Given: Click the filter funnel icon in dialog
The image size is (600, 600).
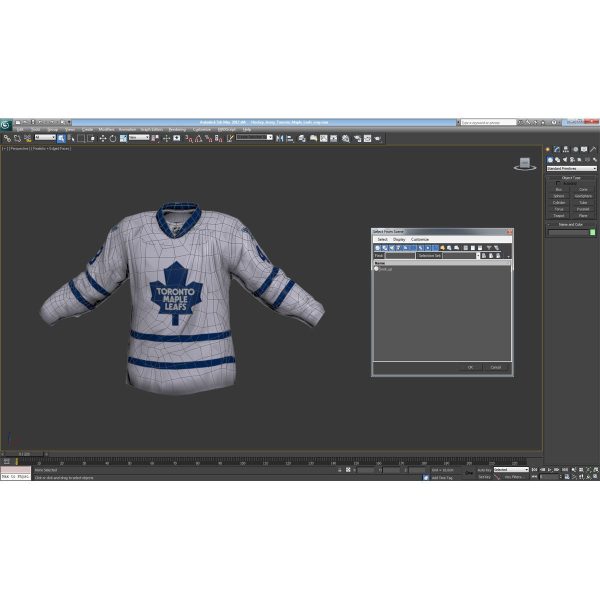Looking at the screenshot, I should (x=489, y=248).
